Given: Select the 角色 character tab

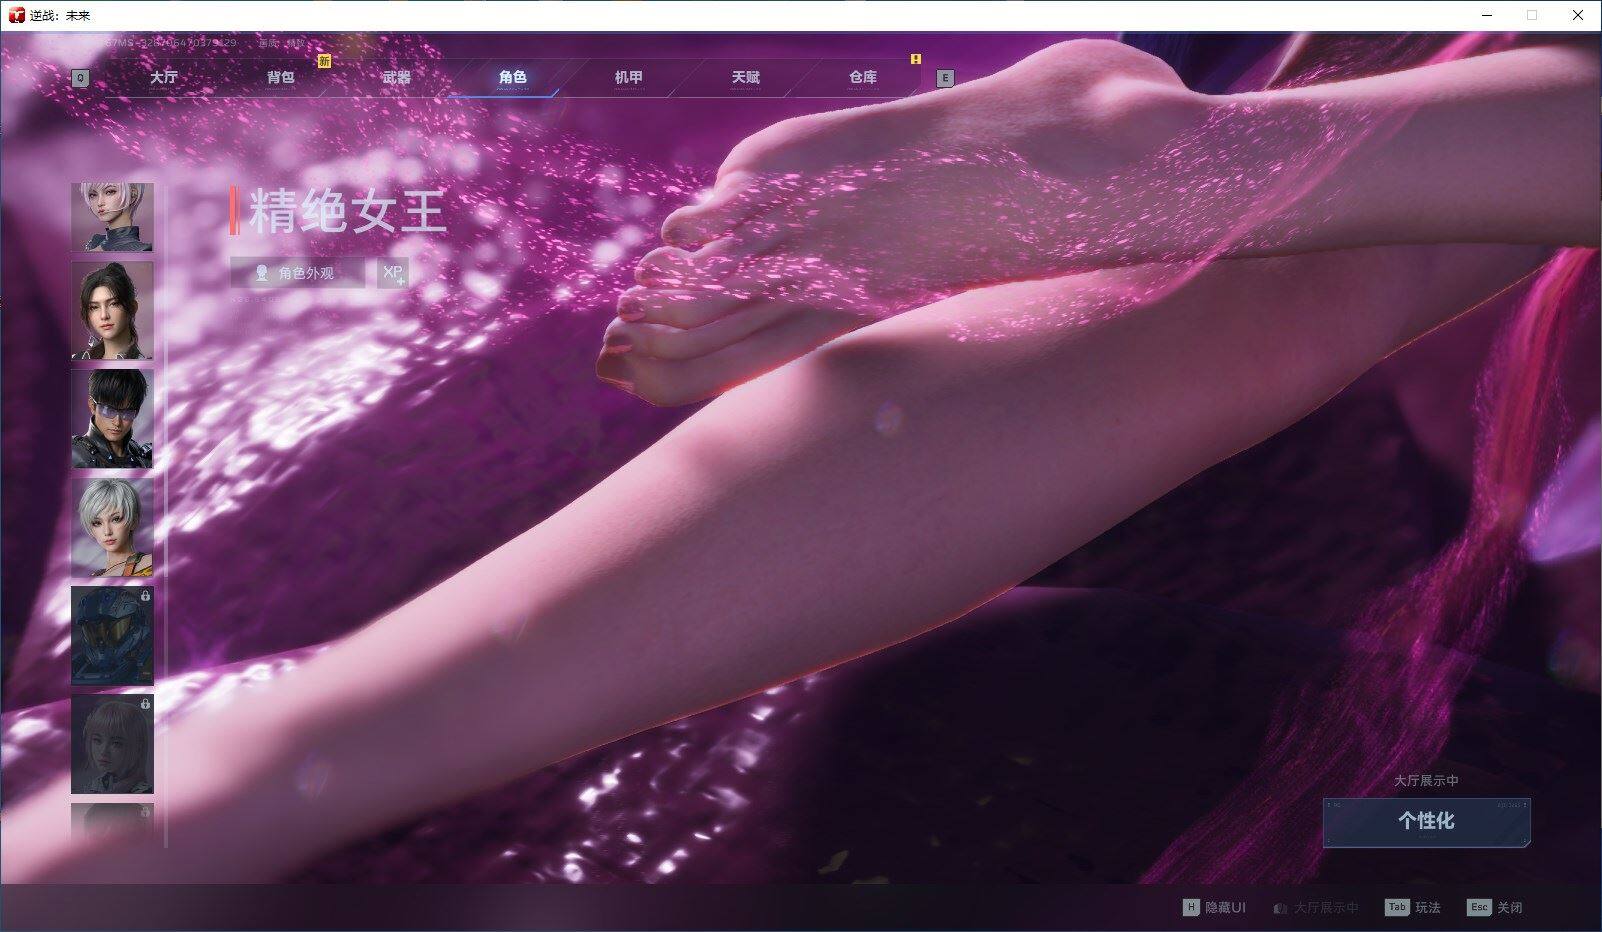Looking at the screenshot, I should [513, 77].
